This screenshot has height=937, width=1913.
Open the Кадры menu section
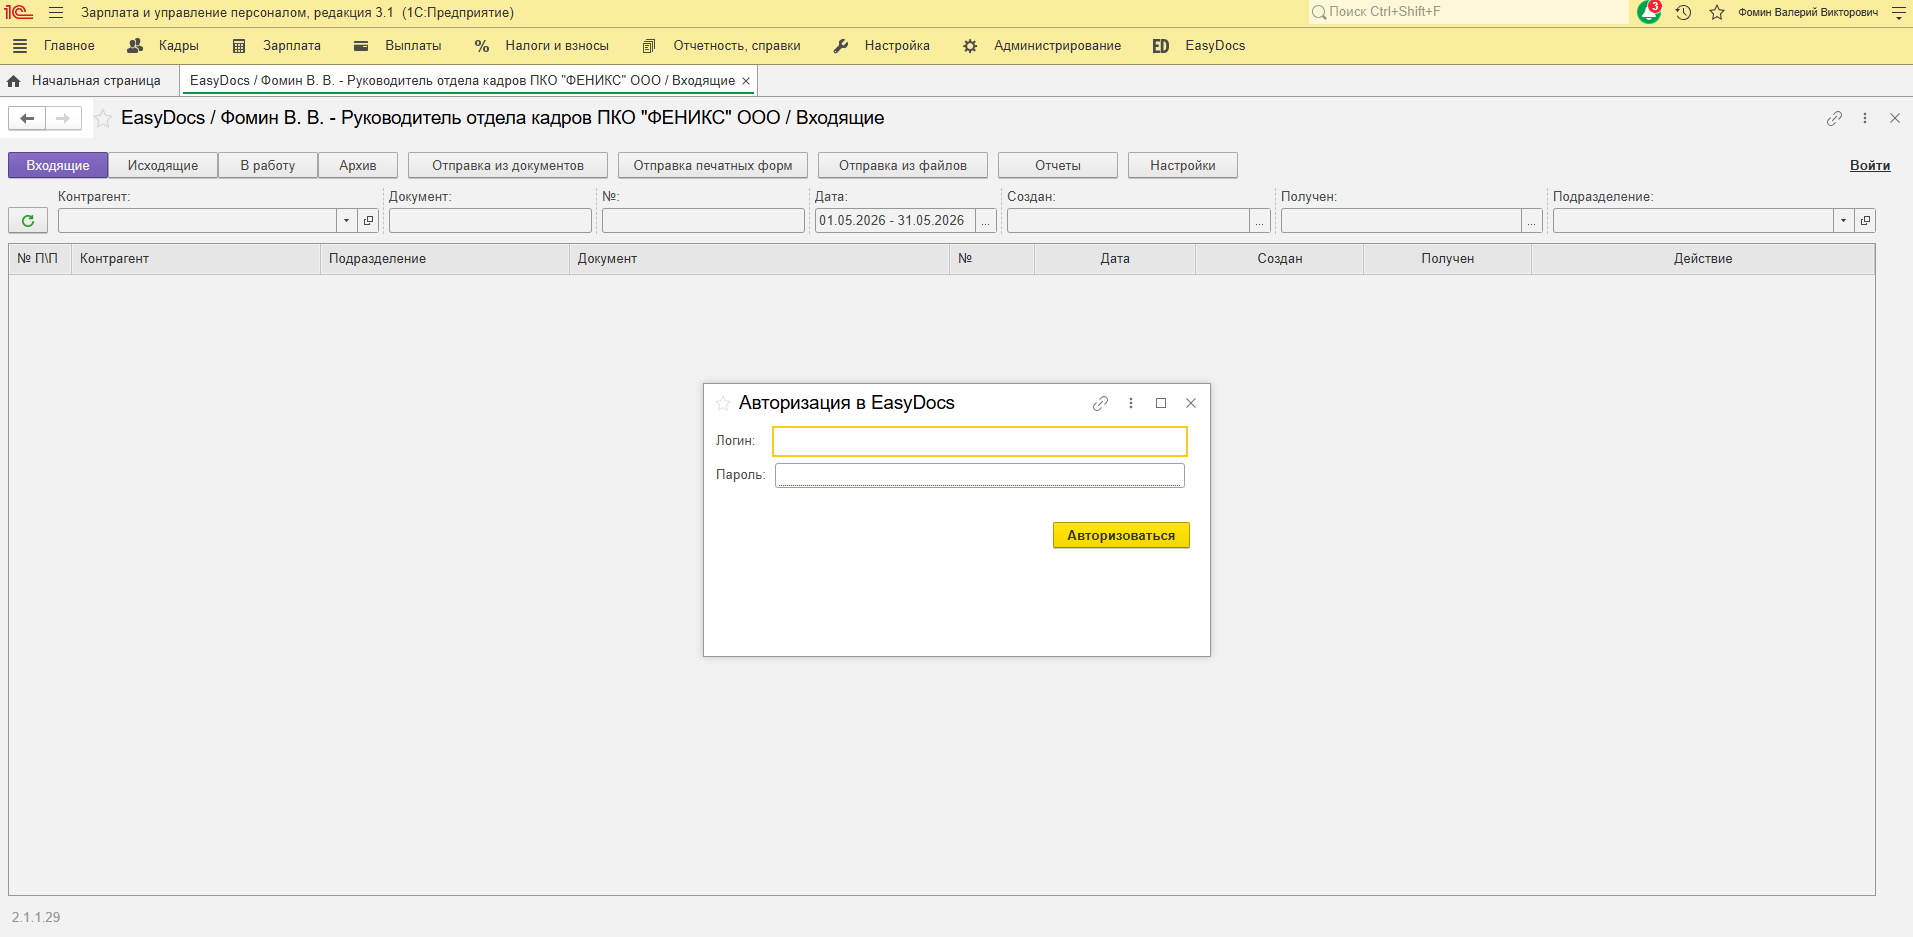coord(163,46)
